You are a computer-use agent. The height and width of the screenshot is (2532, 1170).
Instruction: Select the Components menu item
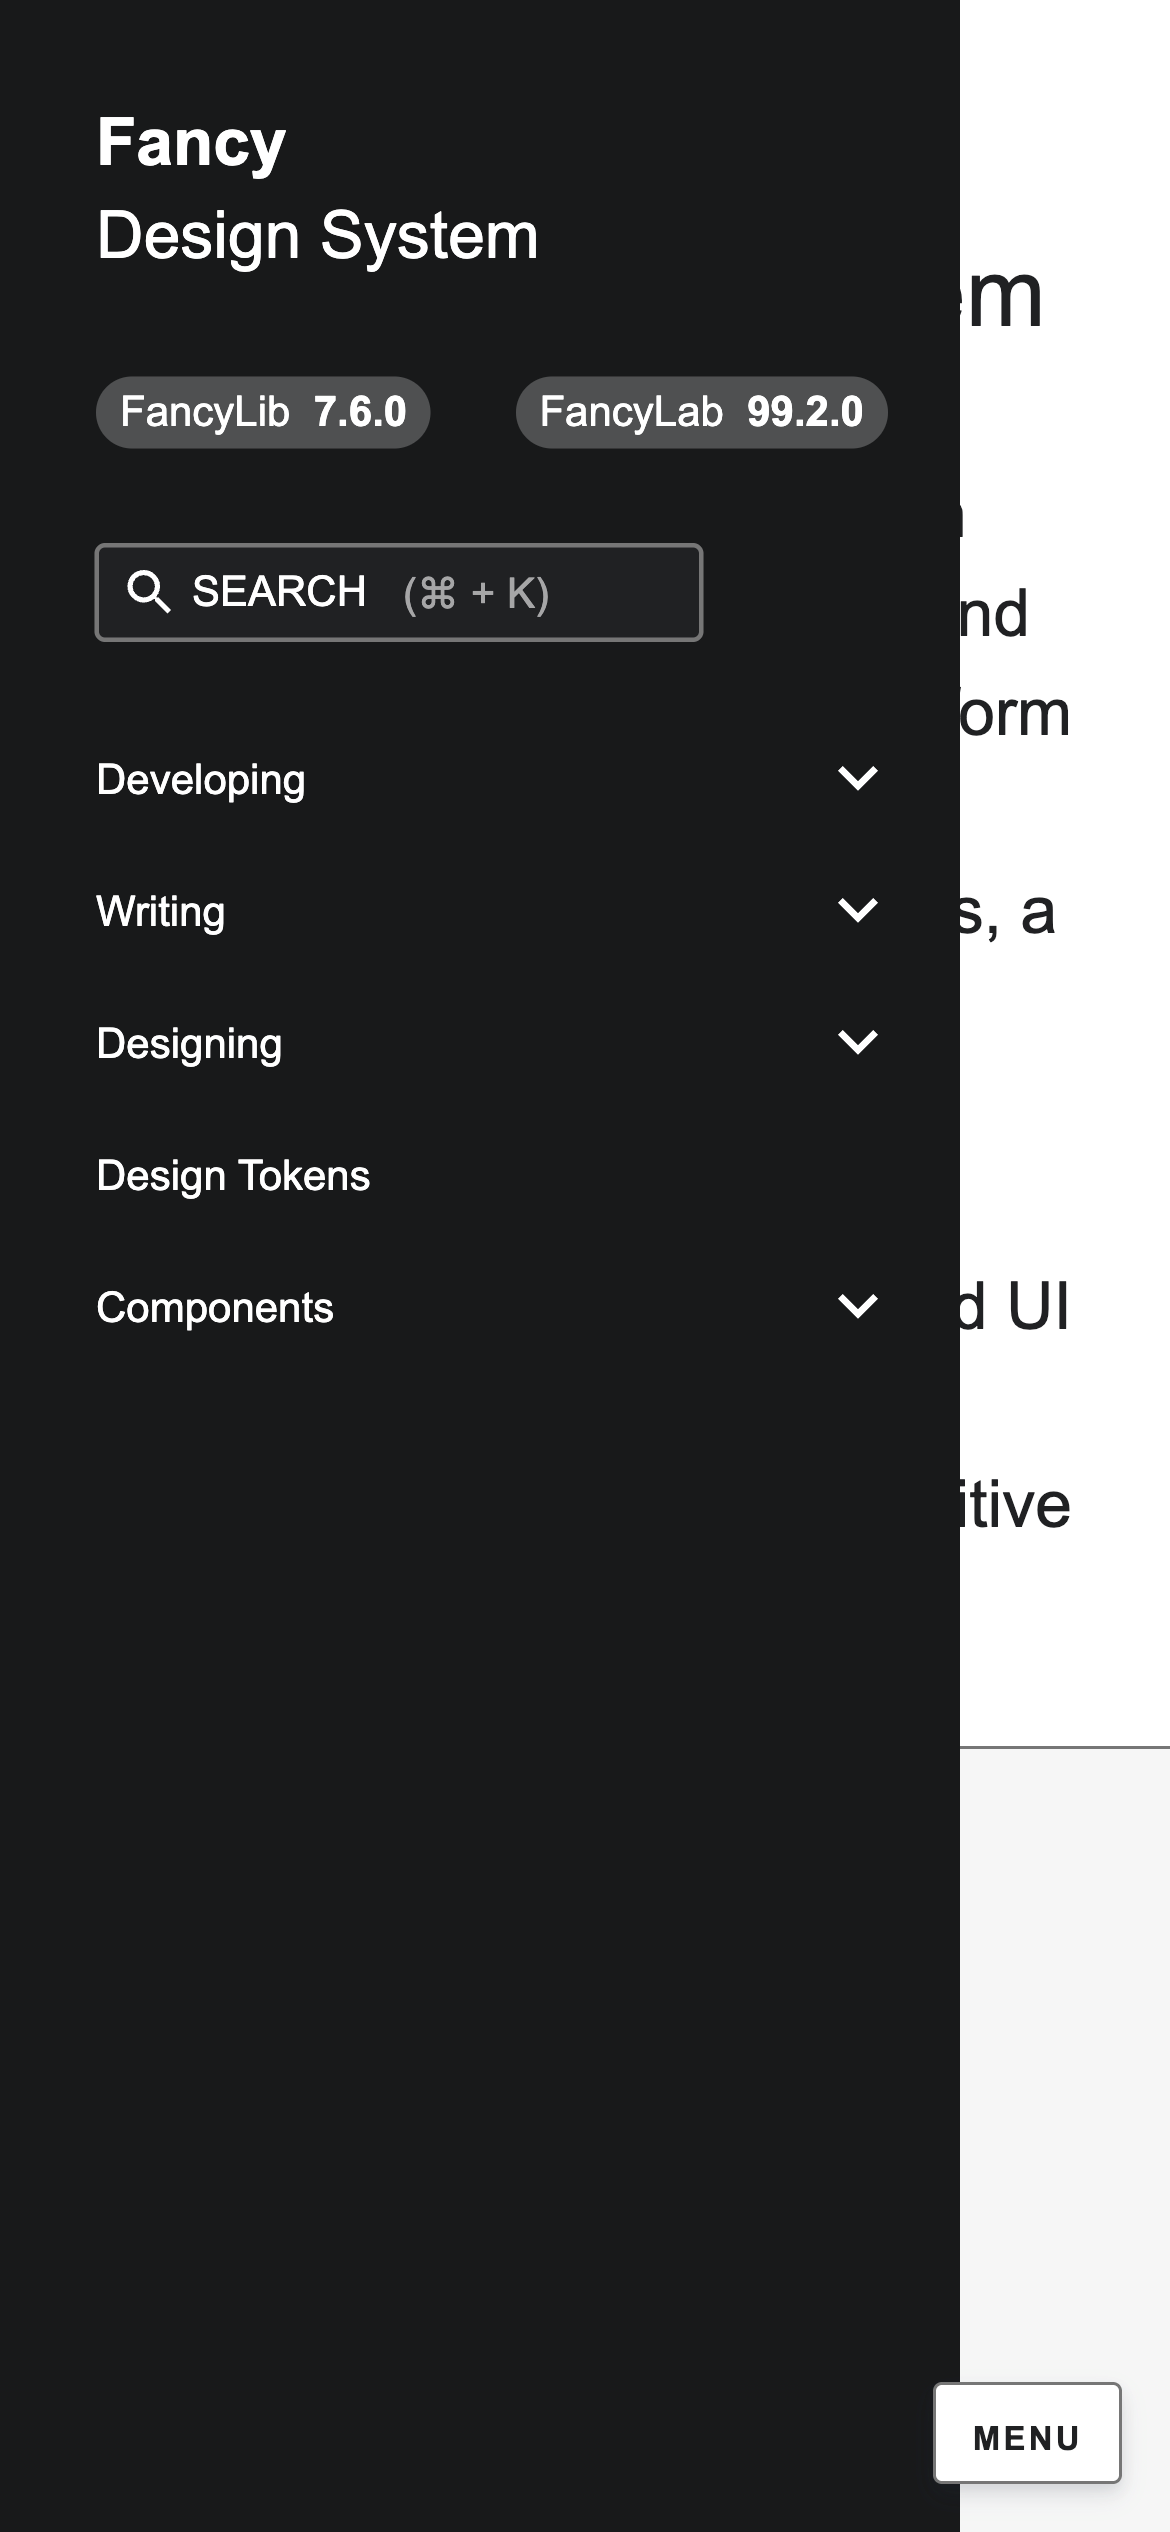(x=215, y=1308)
